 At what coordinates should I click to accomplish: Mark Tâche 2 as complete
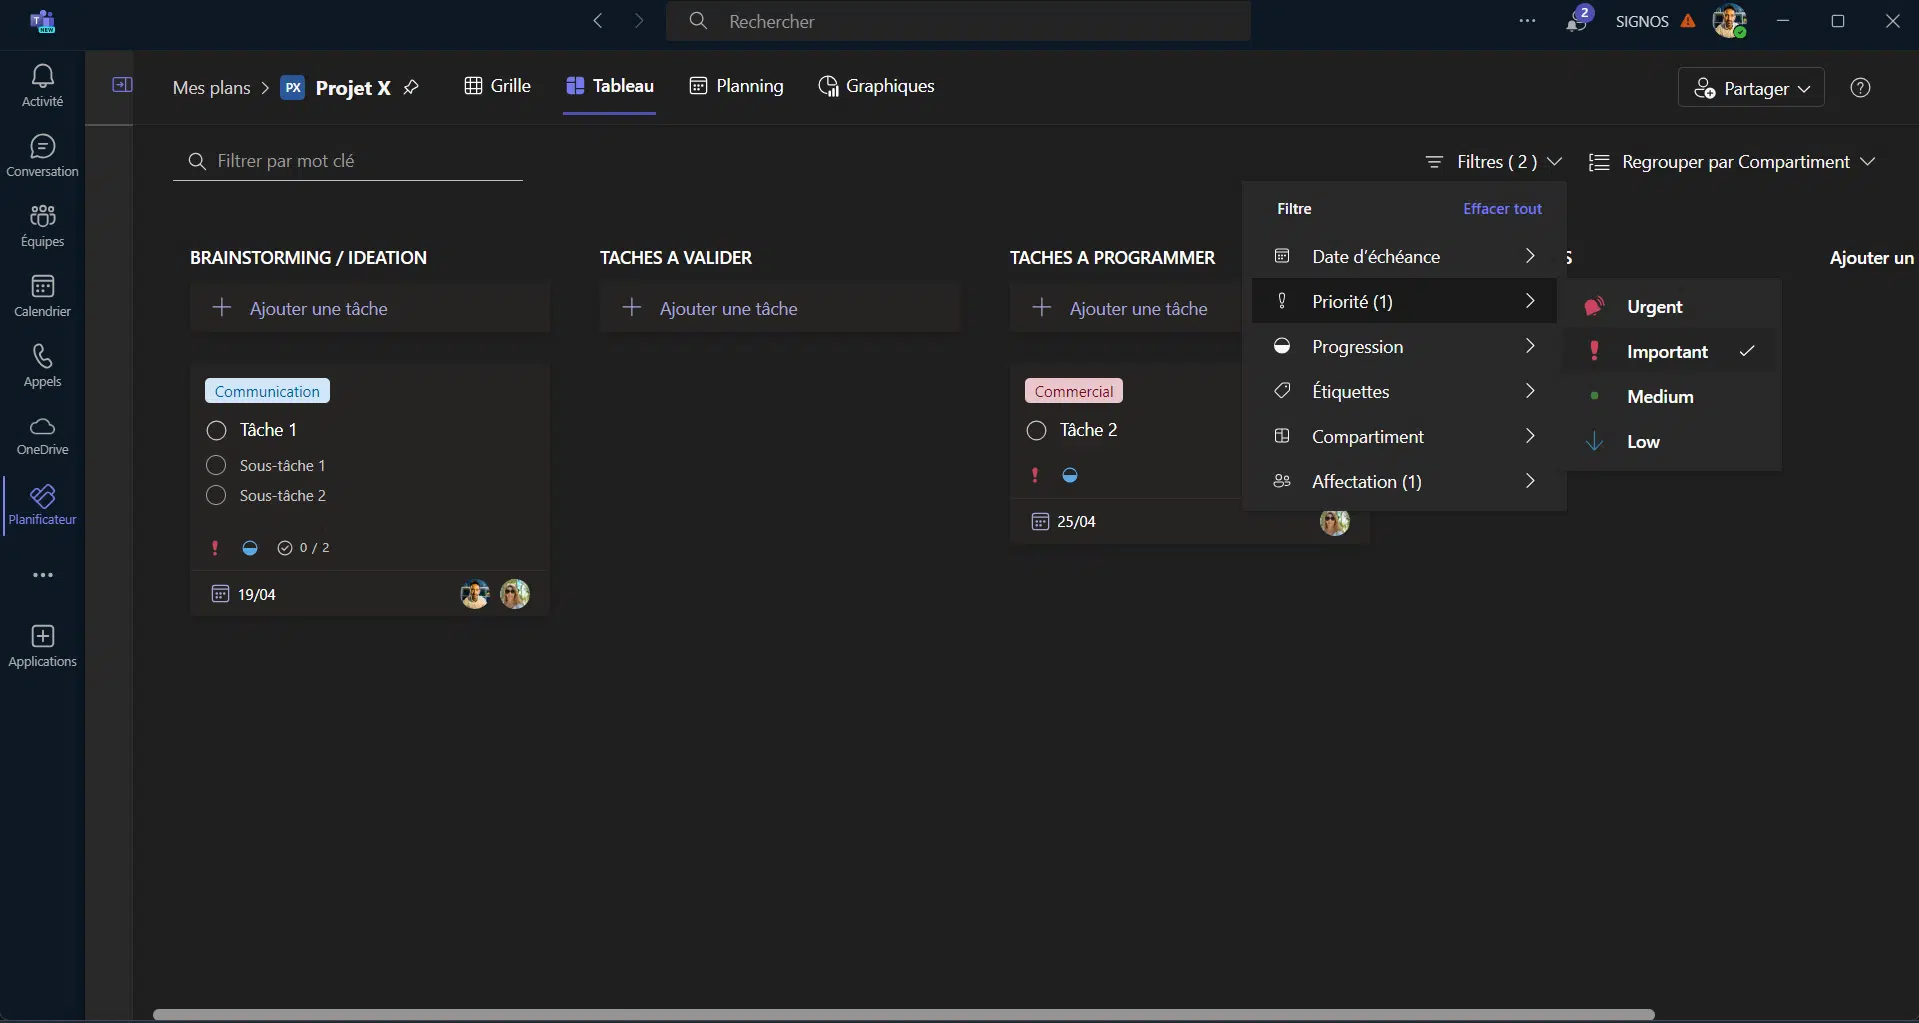pos(1037,431)
